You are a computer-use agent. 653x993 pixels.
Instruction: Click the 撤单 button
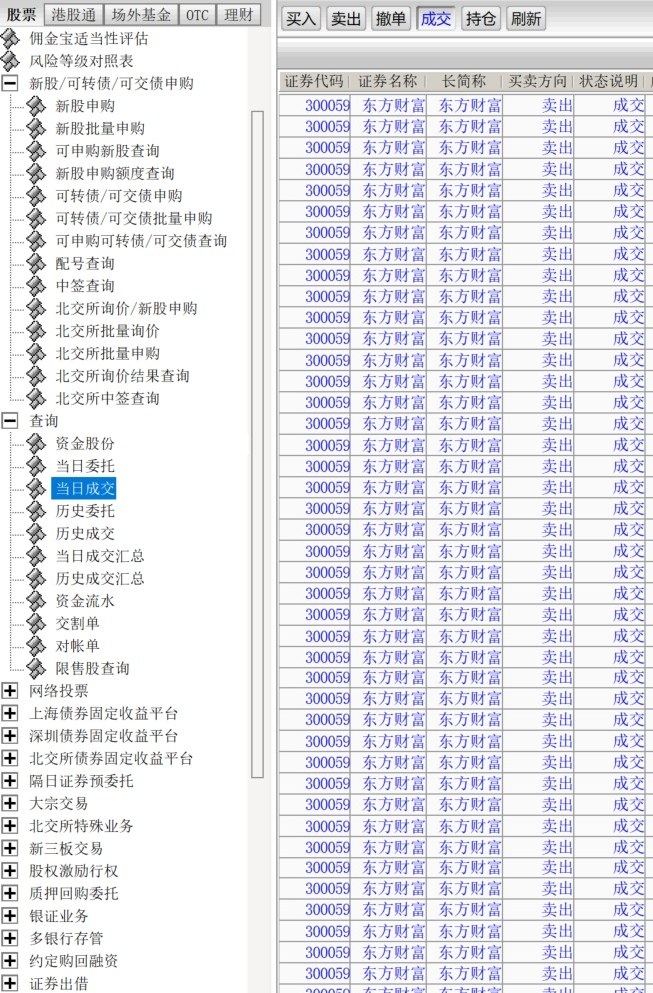tap(391, 18)
